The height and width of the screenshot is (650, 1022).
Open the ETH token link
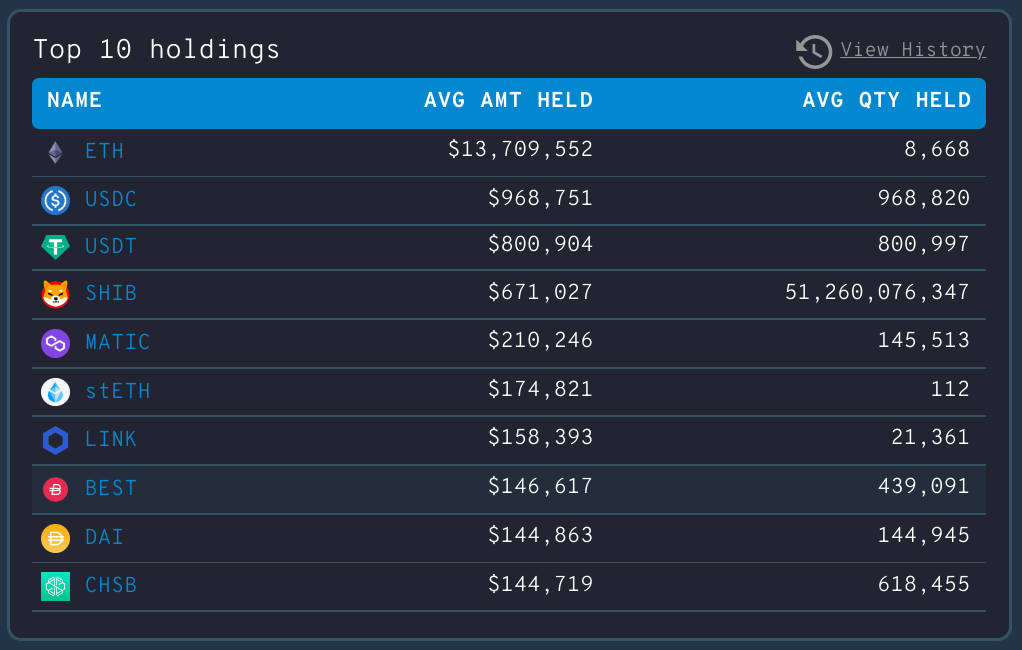104,152
